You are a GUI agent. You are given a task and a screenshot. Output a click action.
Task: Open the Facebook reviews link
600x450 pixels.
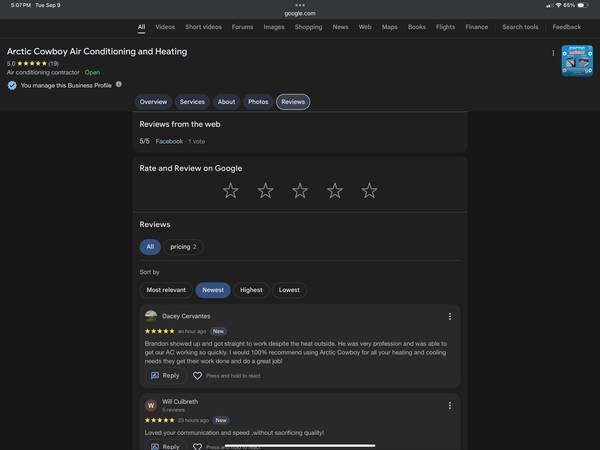(169, 142)
